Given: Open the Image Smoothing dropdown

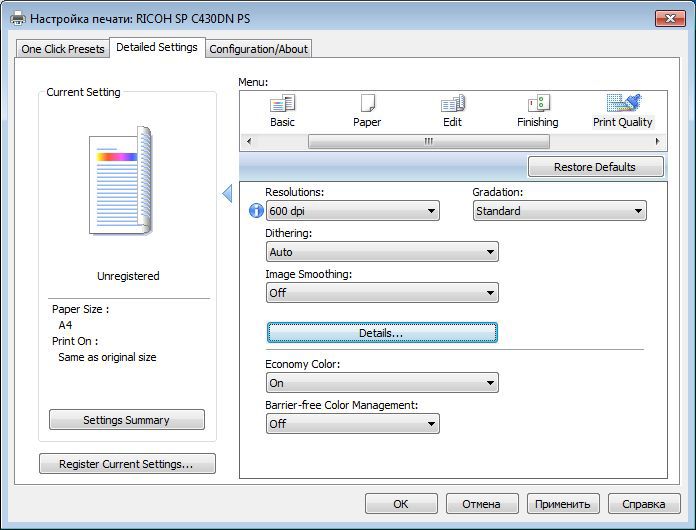Looking at the screenshot, I should pyautogui.click(x=382, y=293).
